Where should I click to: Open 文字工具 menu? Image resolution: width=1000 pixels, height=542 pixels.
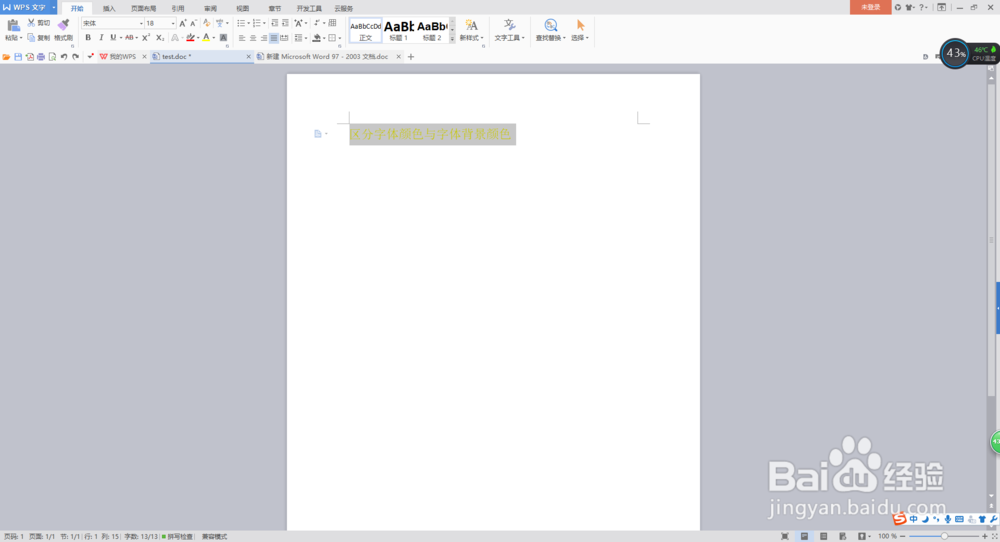click(510, 30)
